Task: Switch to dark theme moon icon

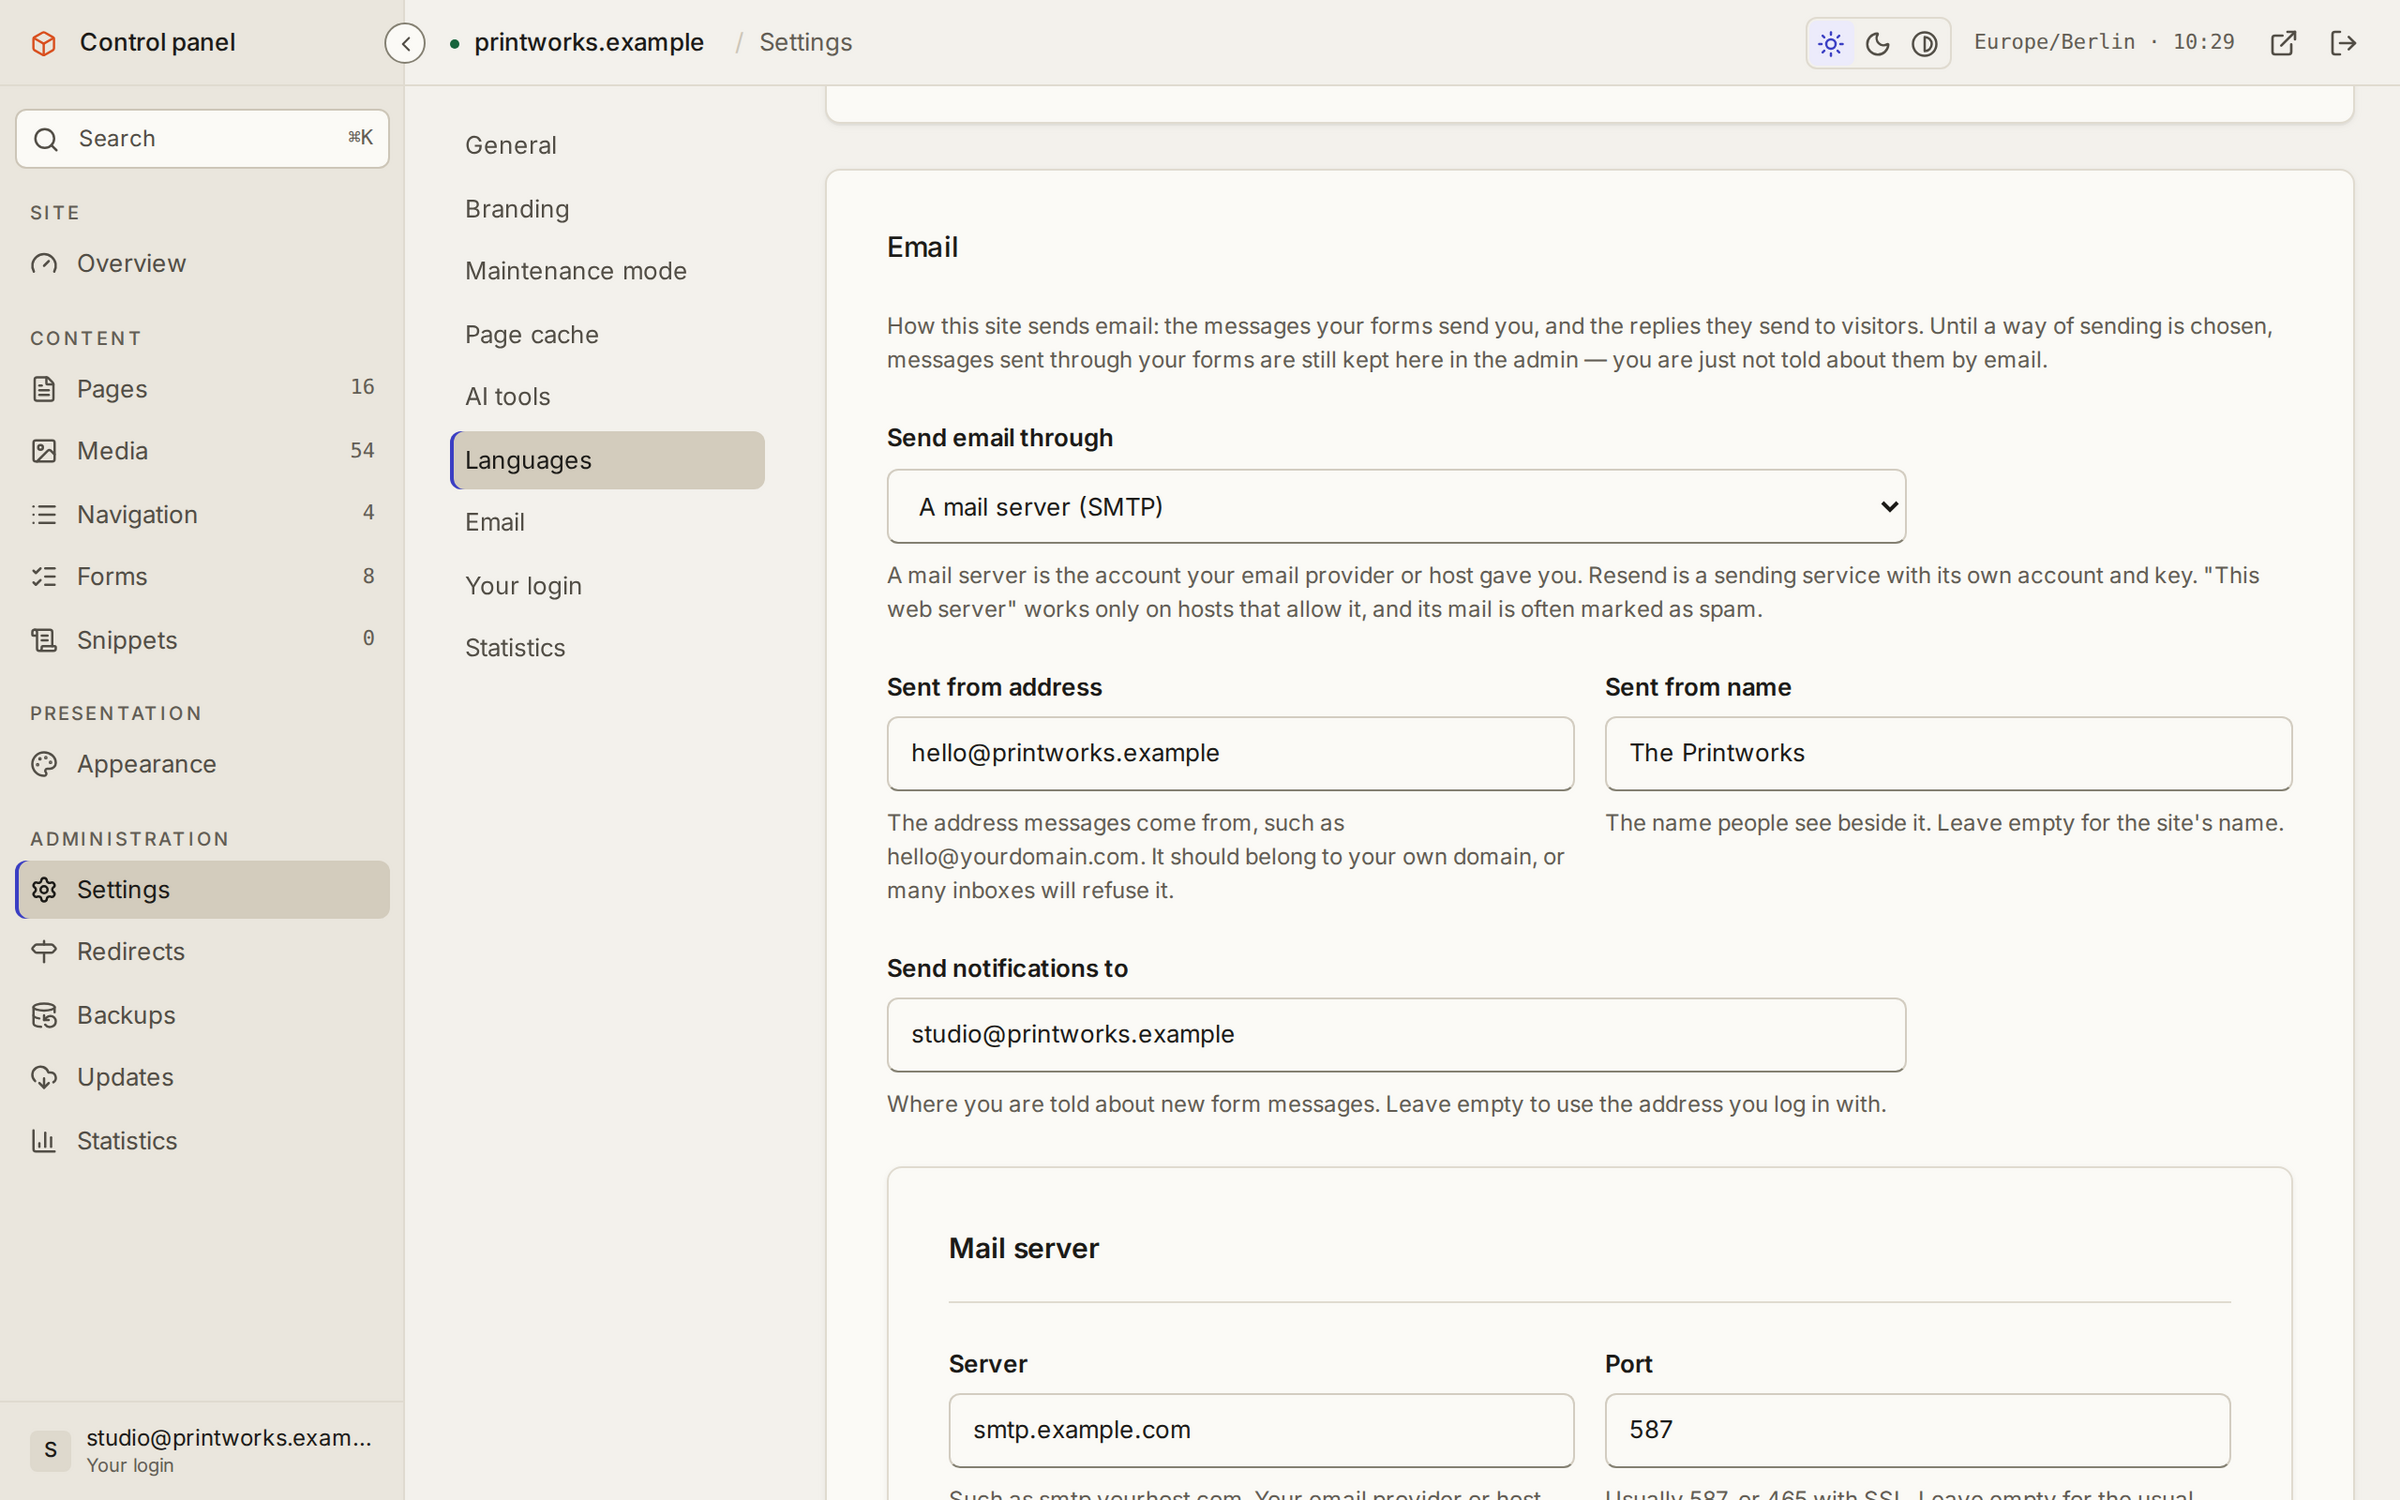Action: point(1877,43)
